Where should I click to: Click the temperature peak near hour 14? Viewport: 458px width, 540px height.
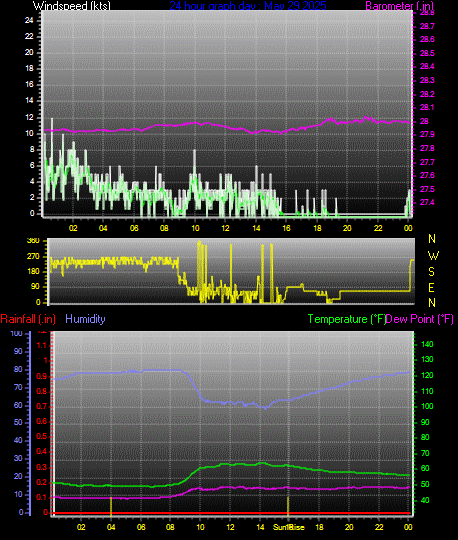tap(262, 463)
